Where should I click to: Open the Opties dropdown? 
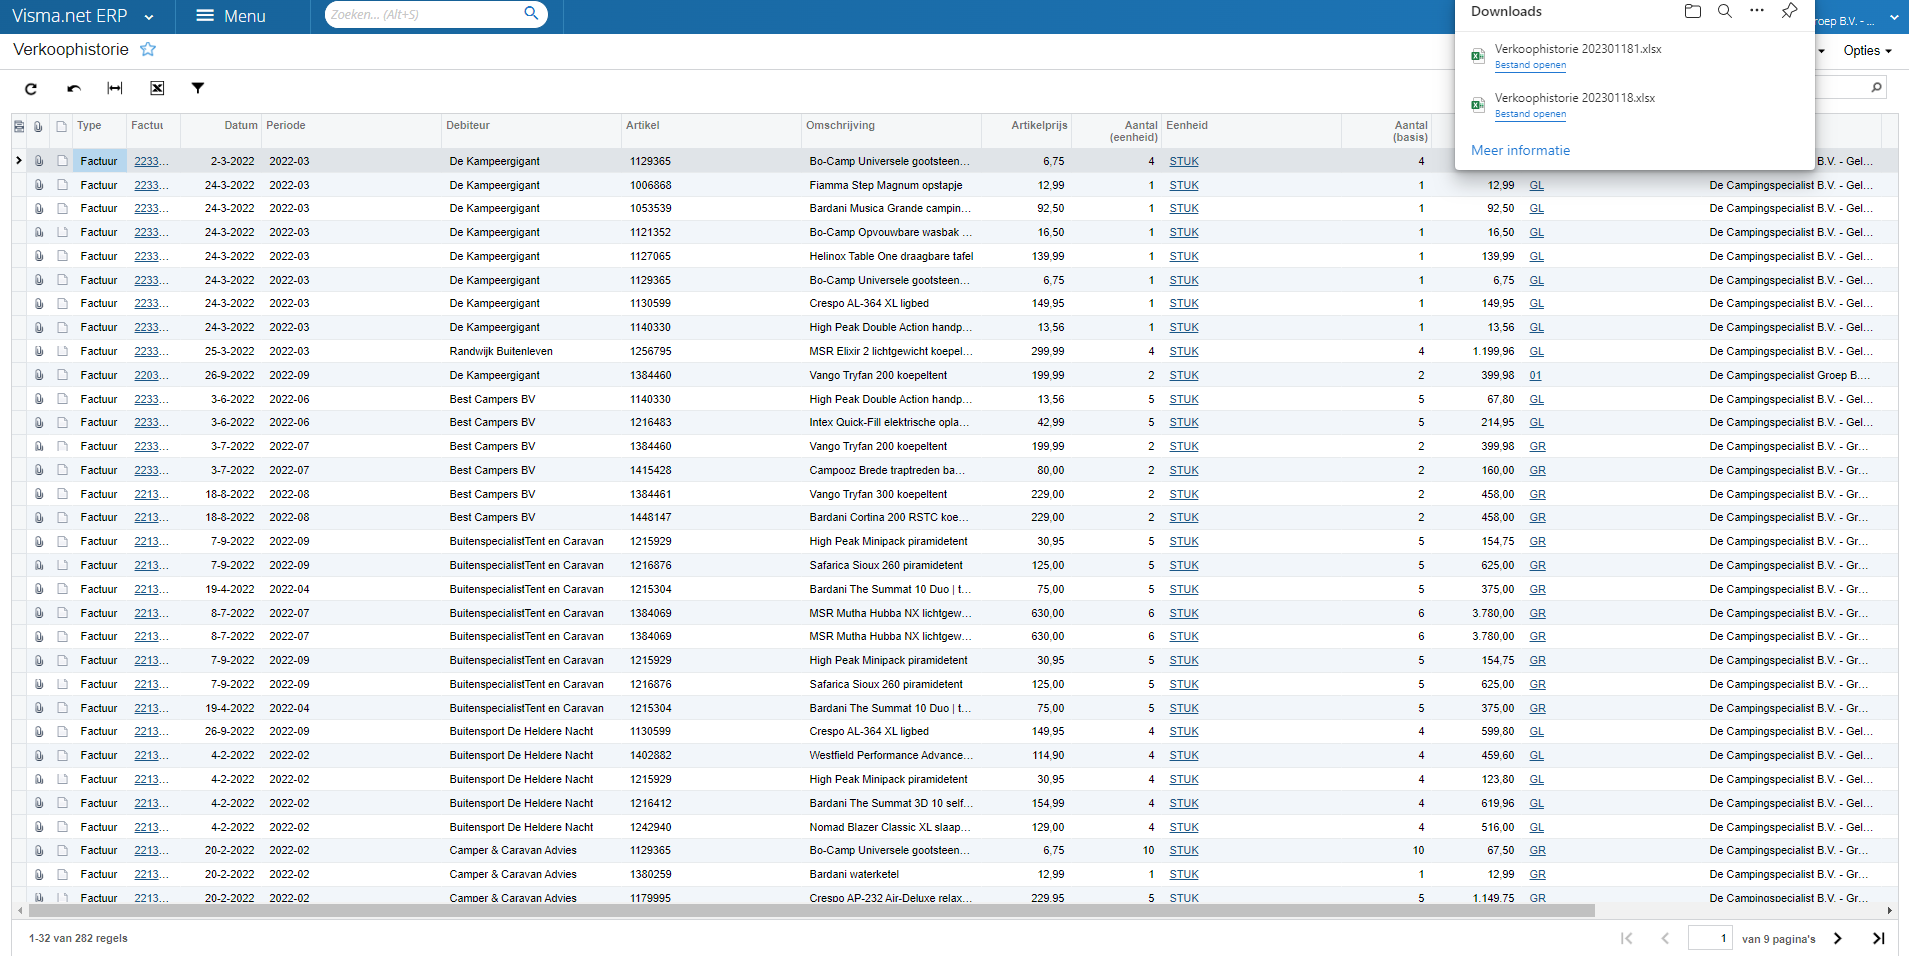pos(1867,51)
